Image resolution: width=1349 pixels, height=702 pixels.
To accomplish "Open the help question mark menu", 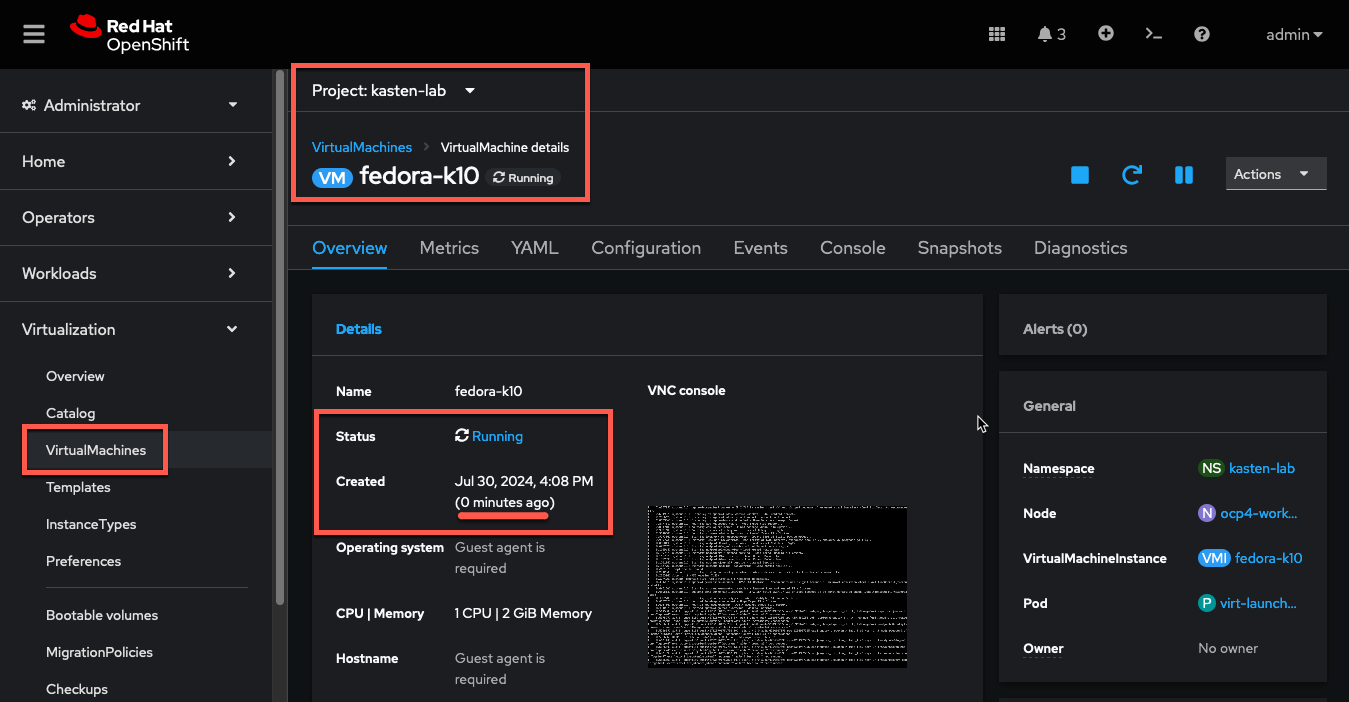I will 1202,34.
